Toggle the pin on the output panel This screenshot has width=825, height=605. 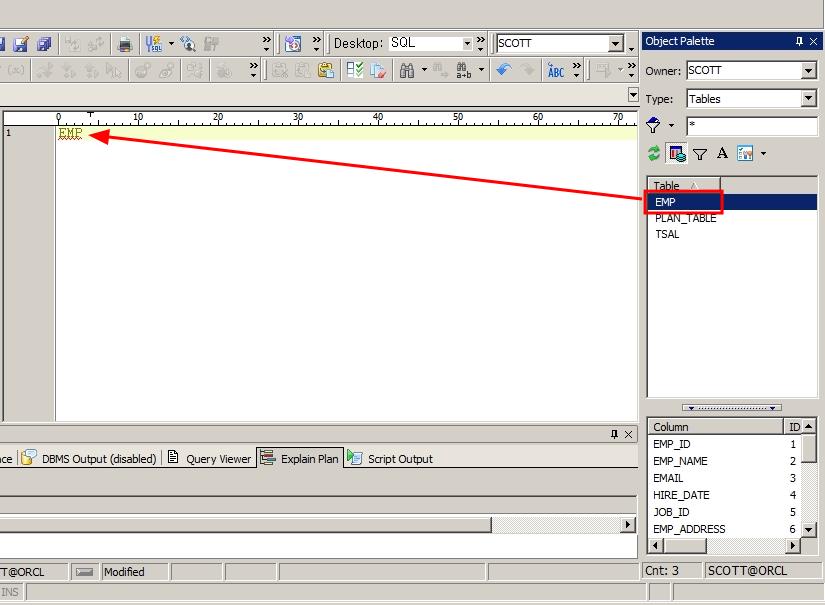614,434
